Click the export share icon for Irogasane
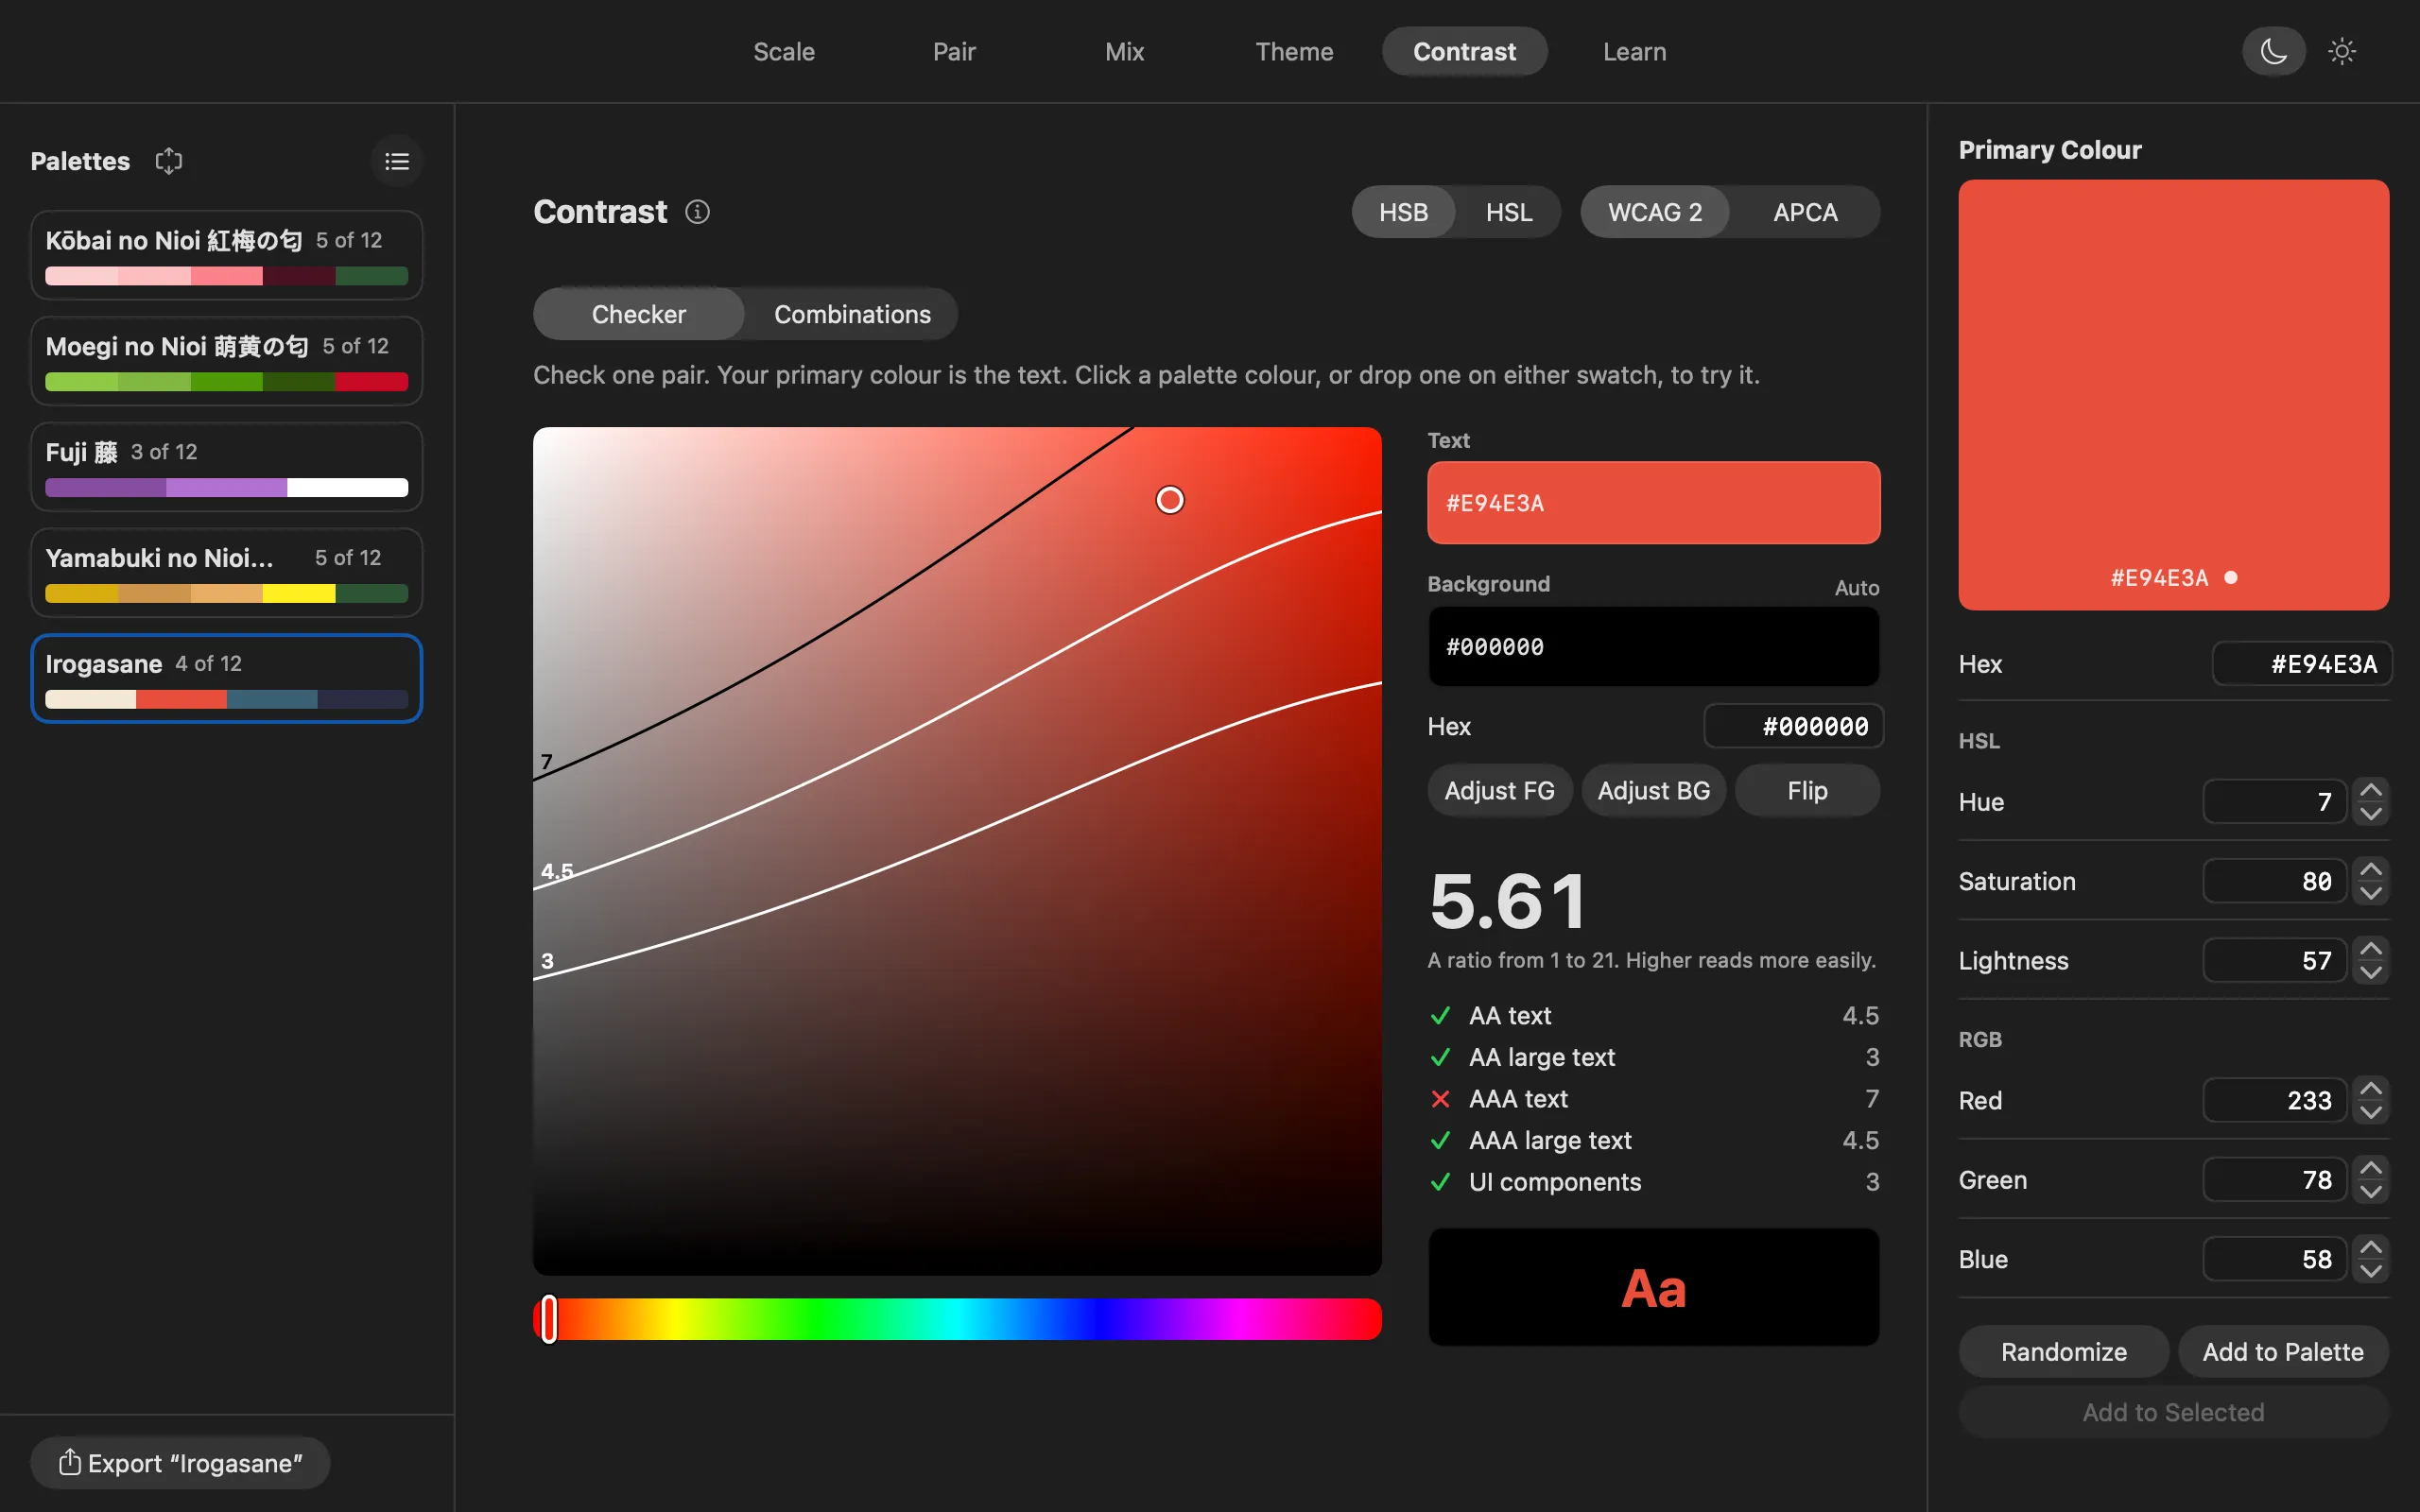2420x1512 pixels. tap(69, 1462)
